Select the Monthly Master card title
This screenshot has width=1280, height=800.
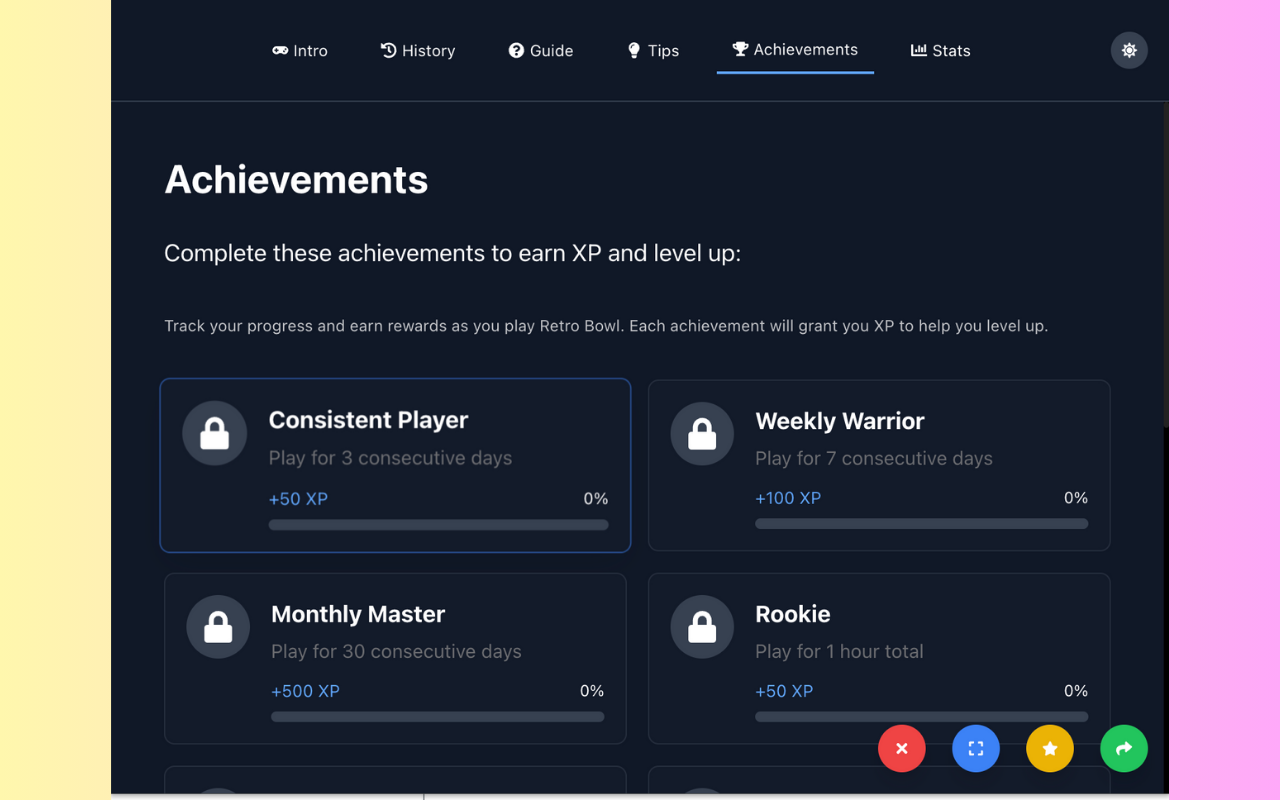pos(358,614)
